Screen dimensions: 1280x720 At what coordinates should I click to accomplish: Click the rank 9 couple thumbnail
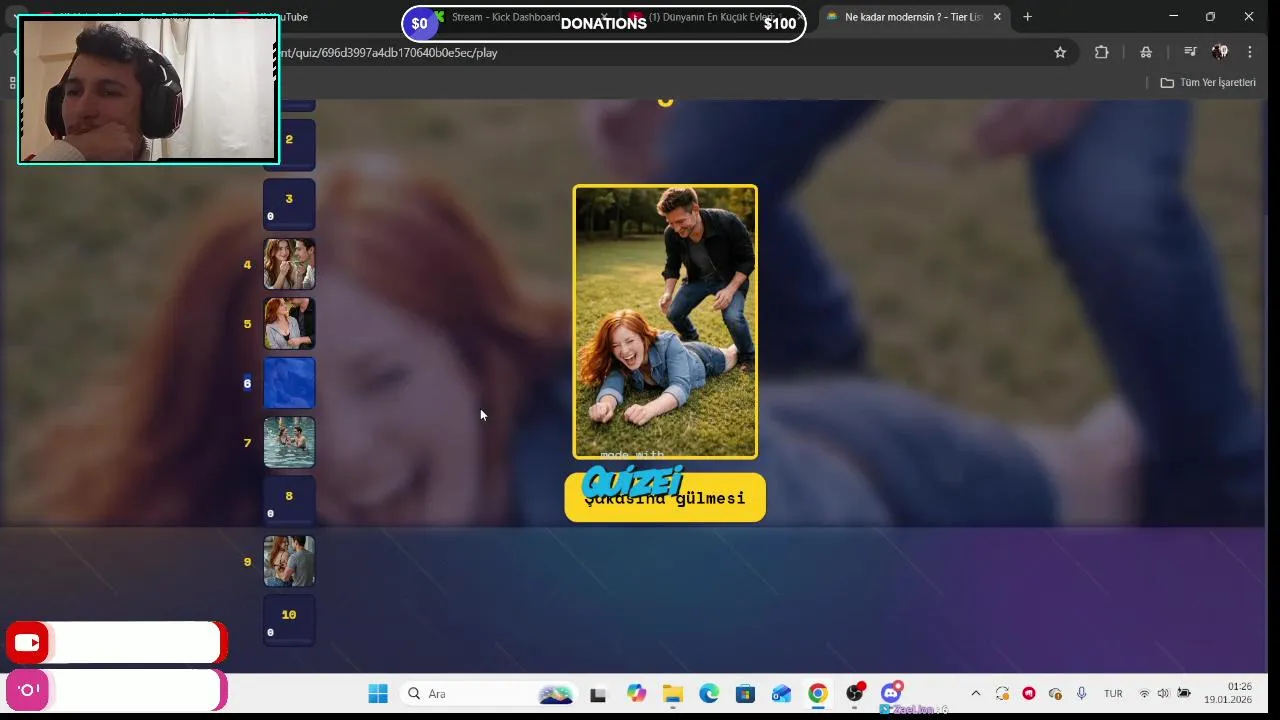(289, 561)
